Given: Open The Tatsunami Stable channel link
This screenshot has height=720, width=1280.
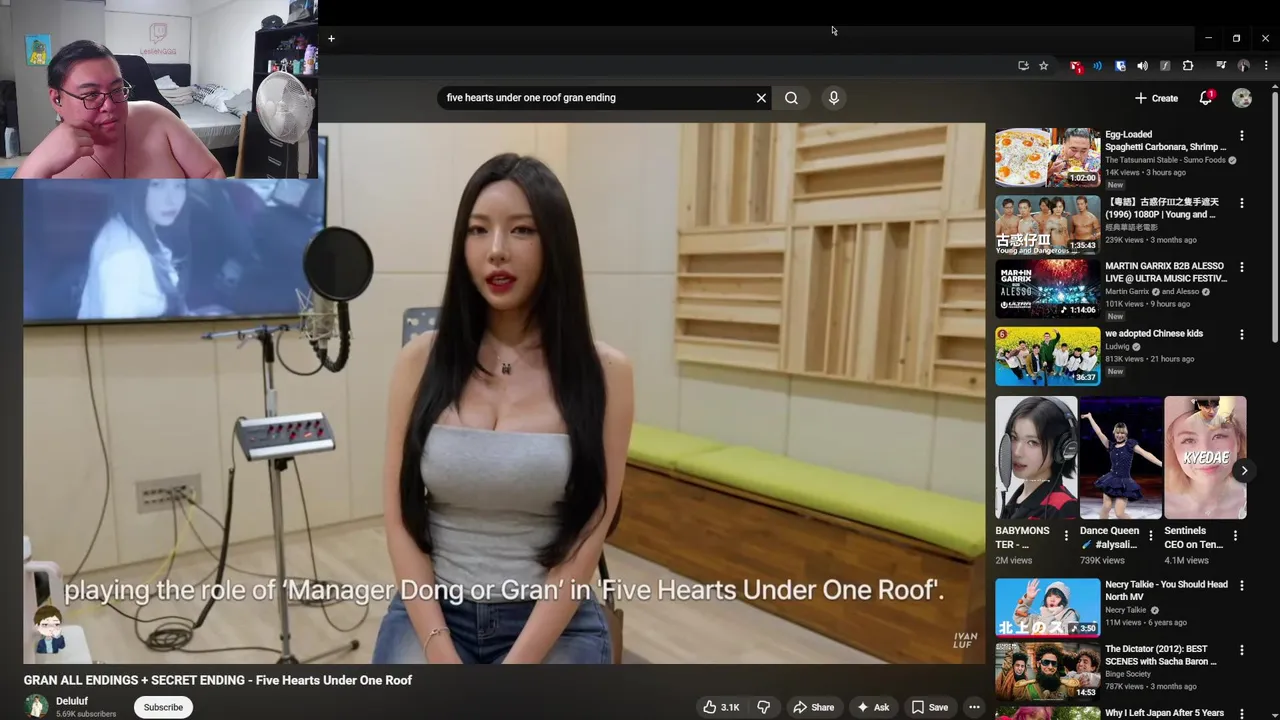Looking at the screenshot, I should pos(1165,160).
